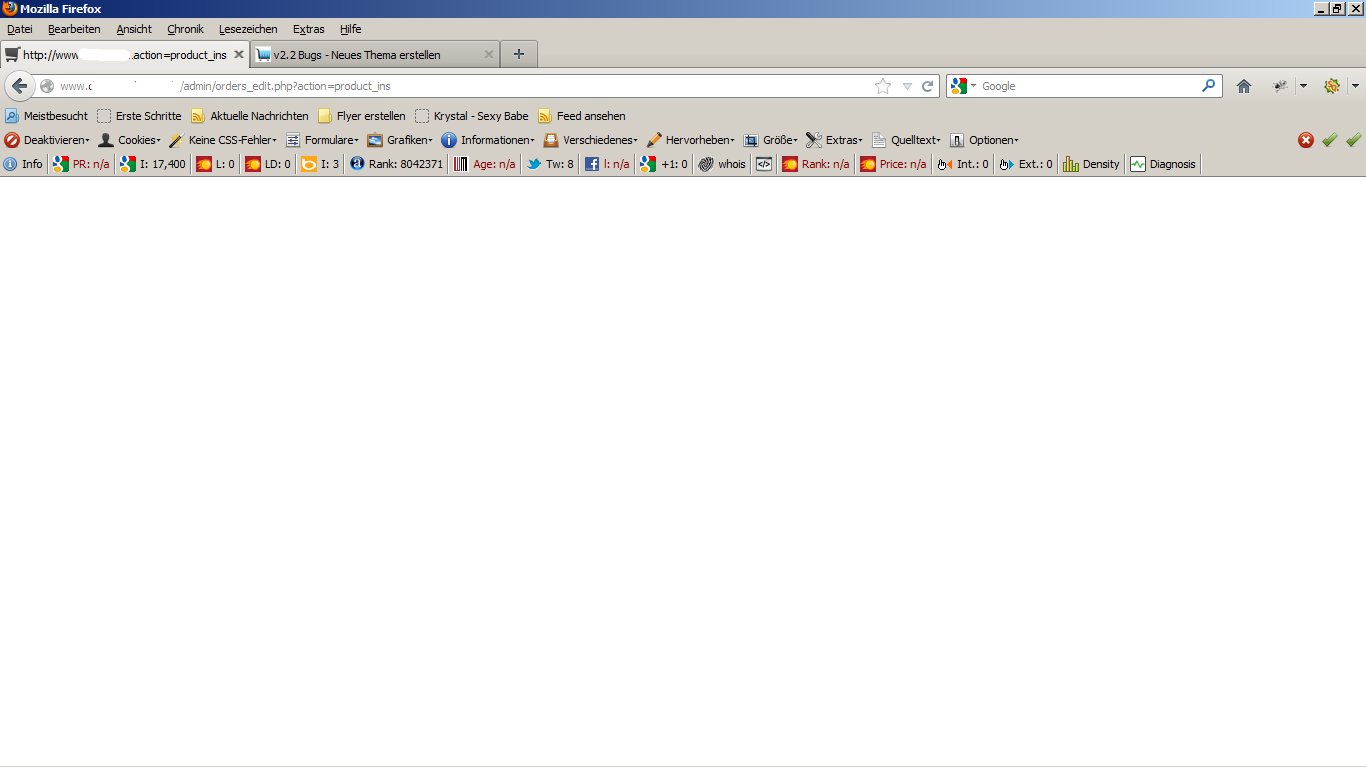
Task: Open a new tab with plus button
Action: [518, 54]
